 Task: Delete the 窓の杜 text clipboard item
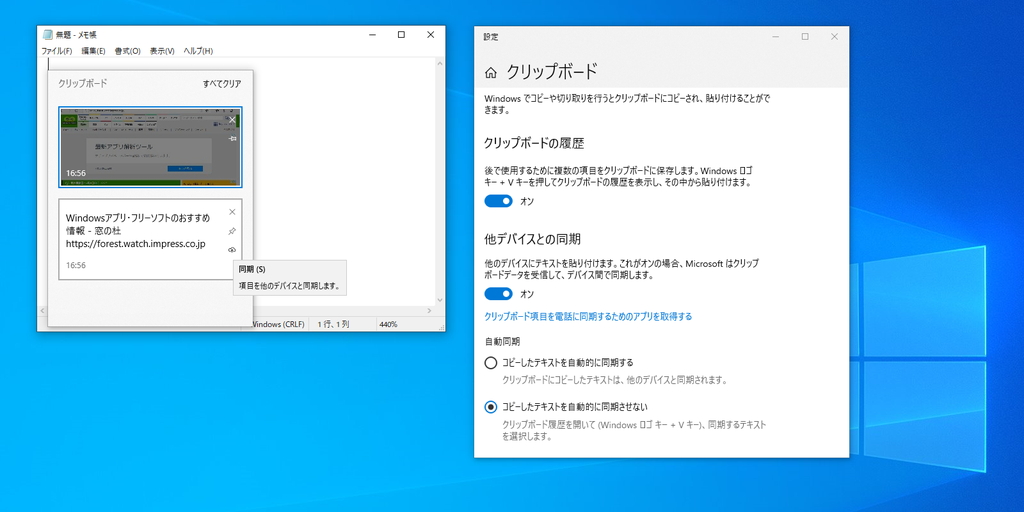click(x=232, y=212)
